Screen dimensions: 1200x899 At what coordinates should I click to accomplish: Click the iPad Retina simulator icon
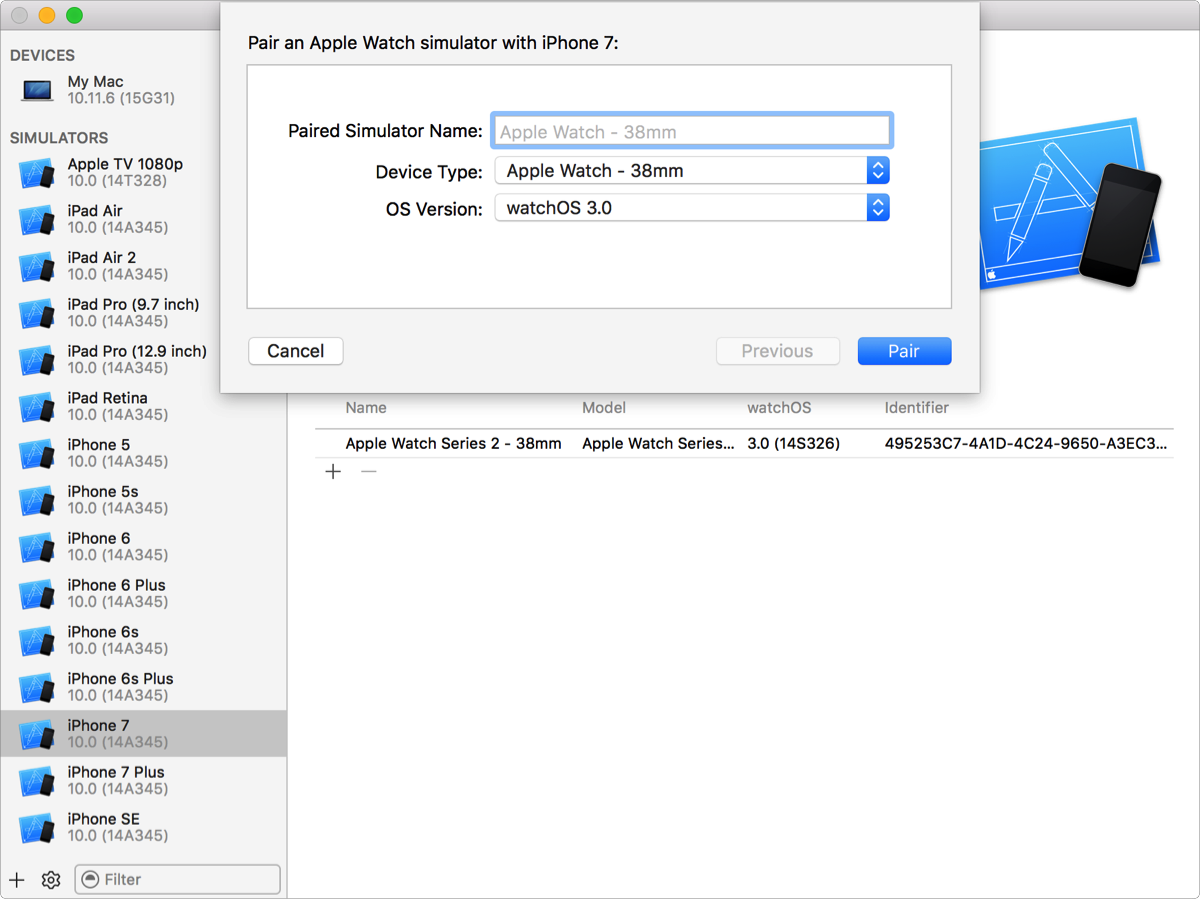36,407
